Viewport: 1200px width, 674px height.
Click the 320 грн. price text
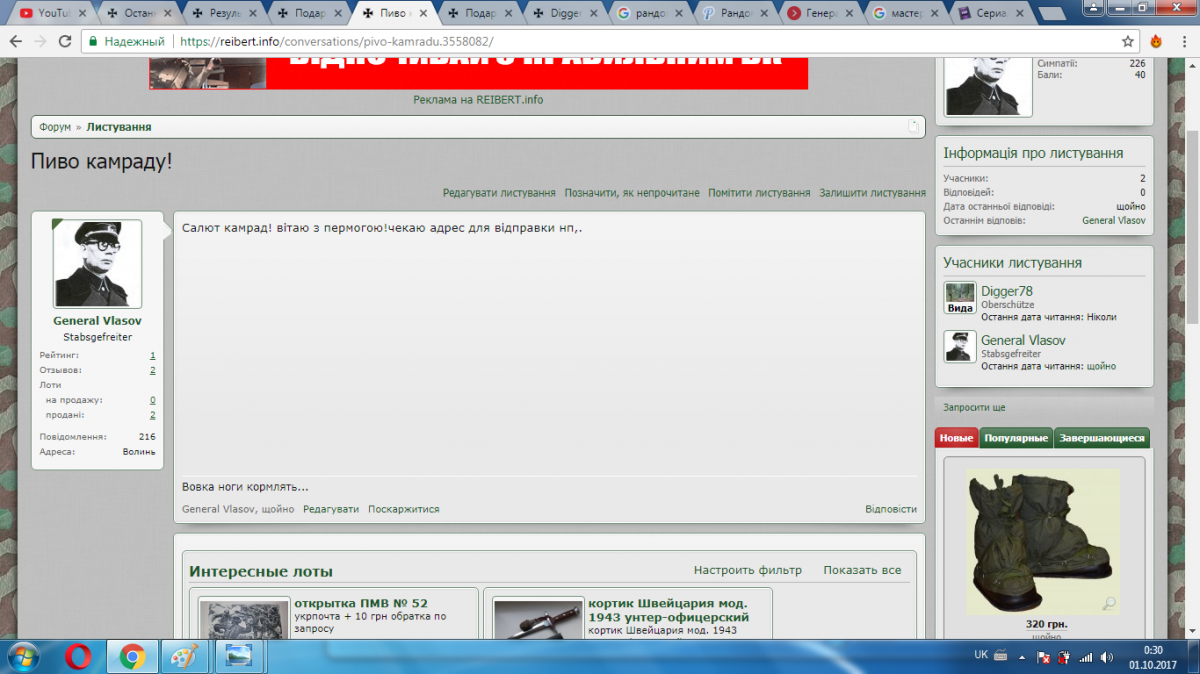pyautogui.click(x=1046, y=624)
